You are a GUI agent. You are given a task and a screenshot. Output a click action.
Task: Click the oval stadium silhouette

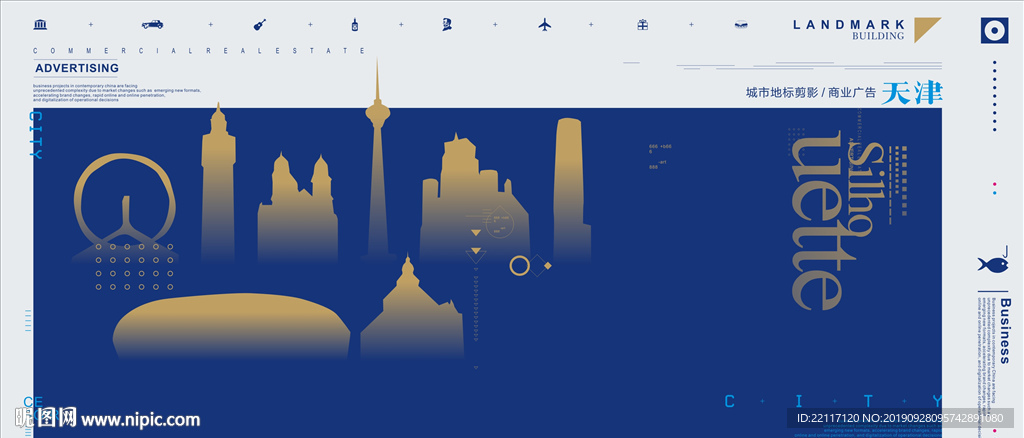[231, 326]
